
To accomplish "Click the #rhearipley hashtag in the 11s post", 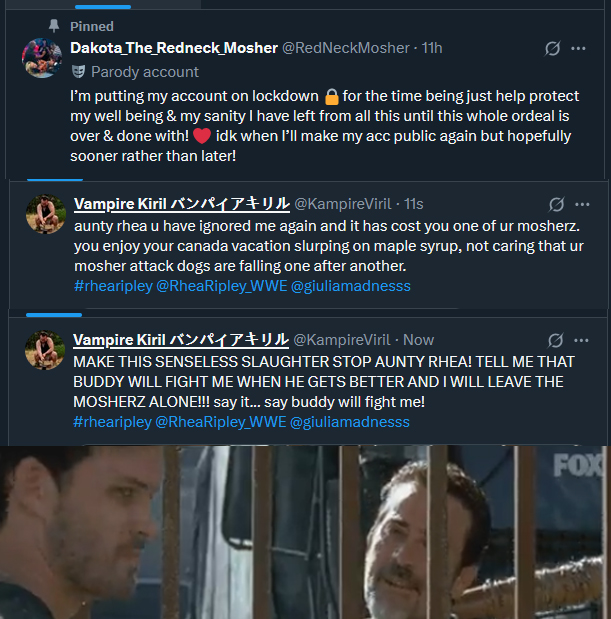I will [113, 286].
